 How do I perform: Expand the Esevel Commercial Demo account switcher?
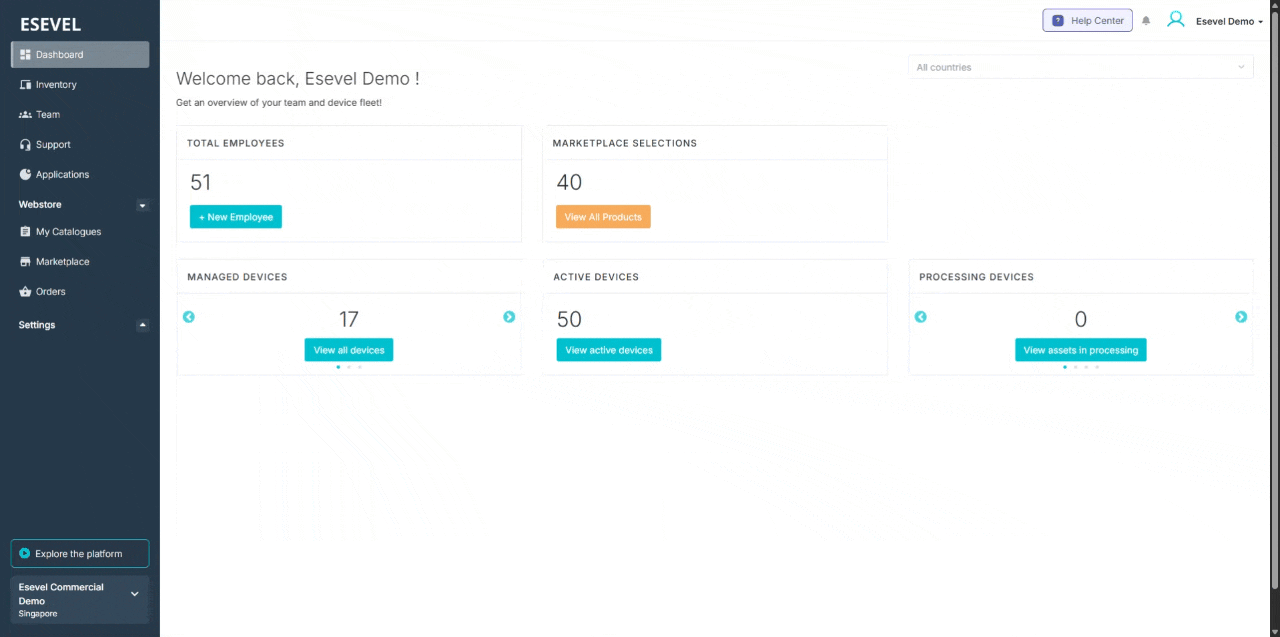pos(134,593)
